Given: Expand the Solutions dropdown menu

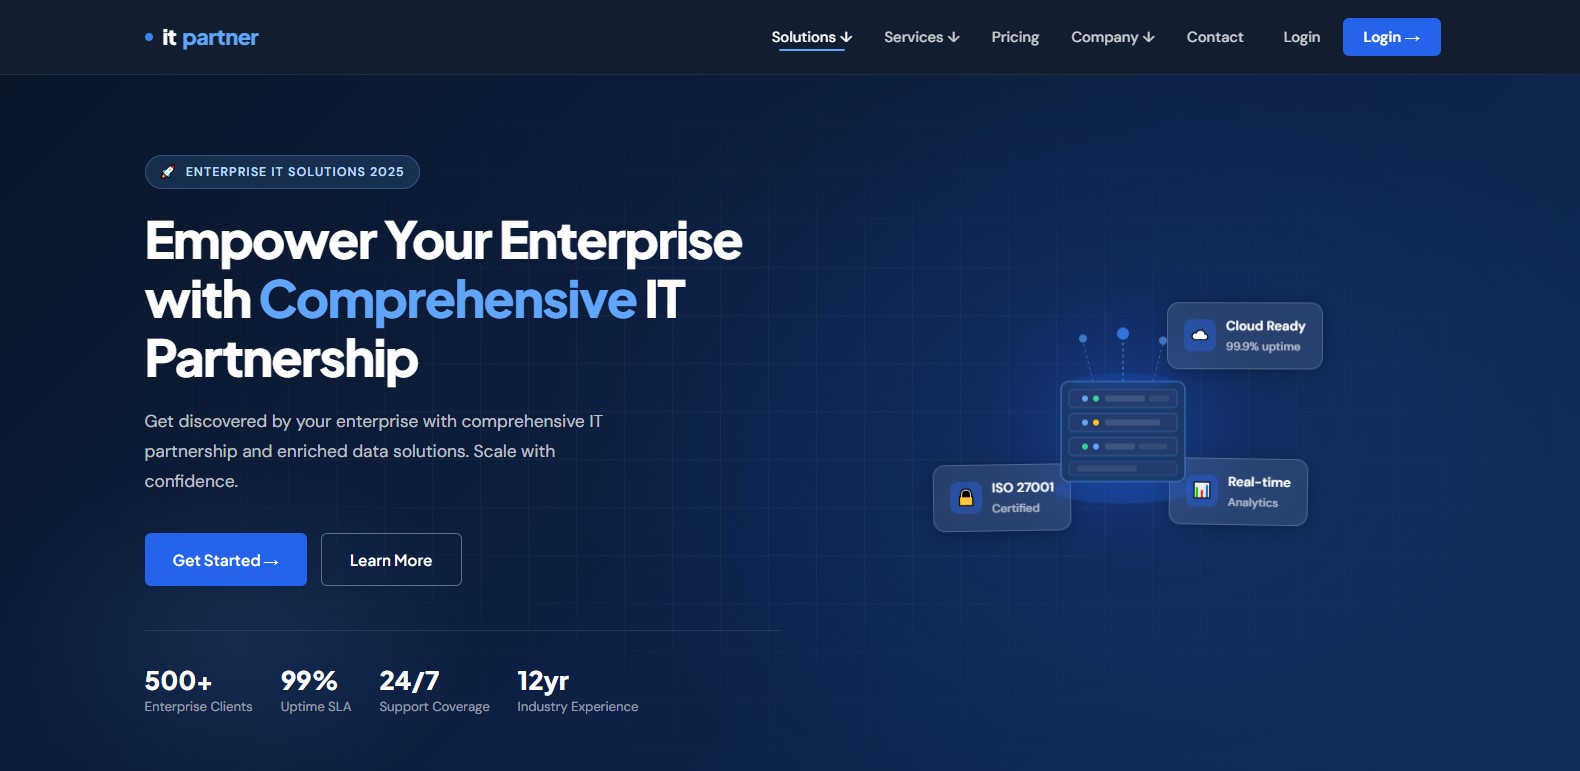Looking at the screenshot, I should [812, 37].
